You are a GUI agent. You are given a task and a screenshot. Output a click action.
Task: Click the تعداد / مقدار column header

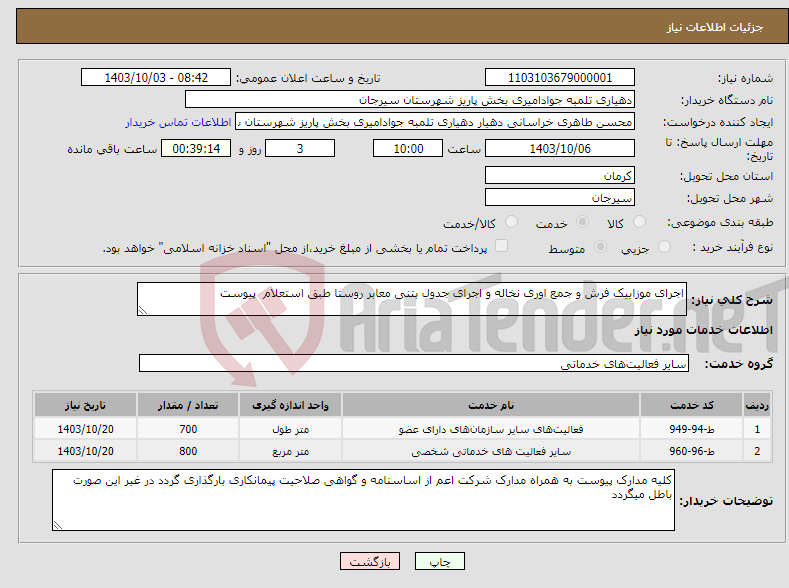[x=188, y=405]
